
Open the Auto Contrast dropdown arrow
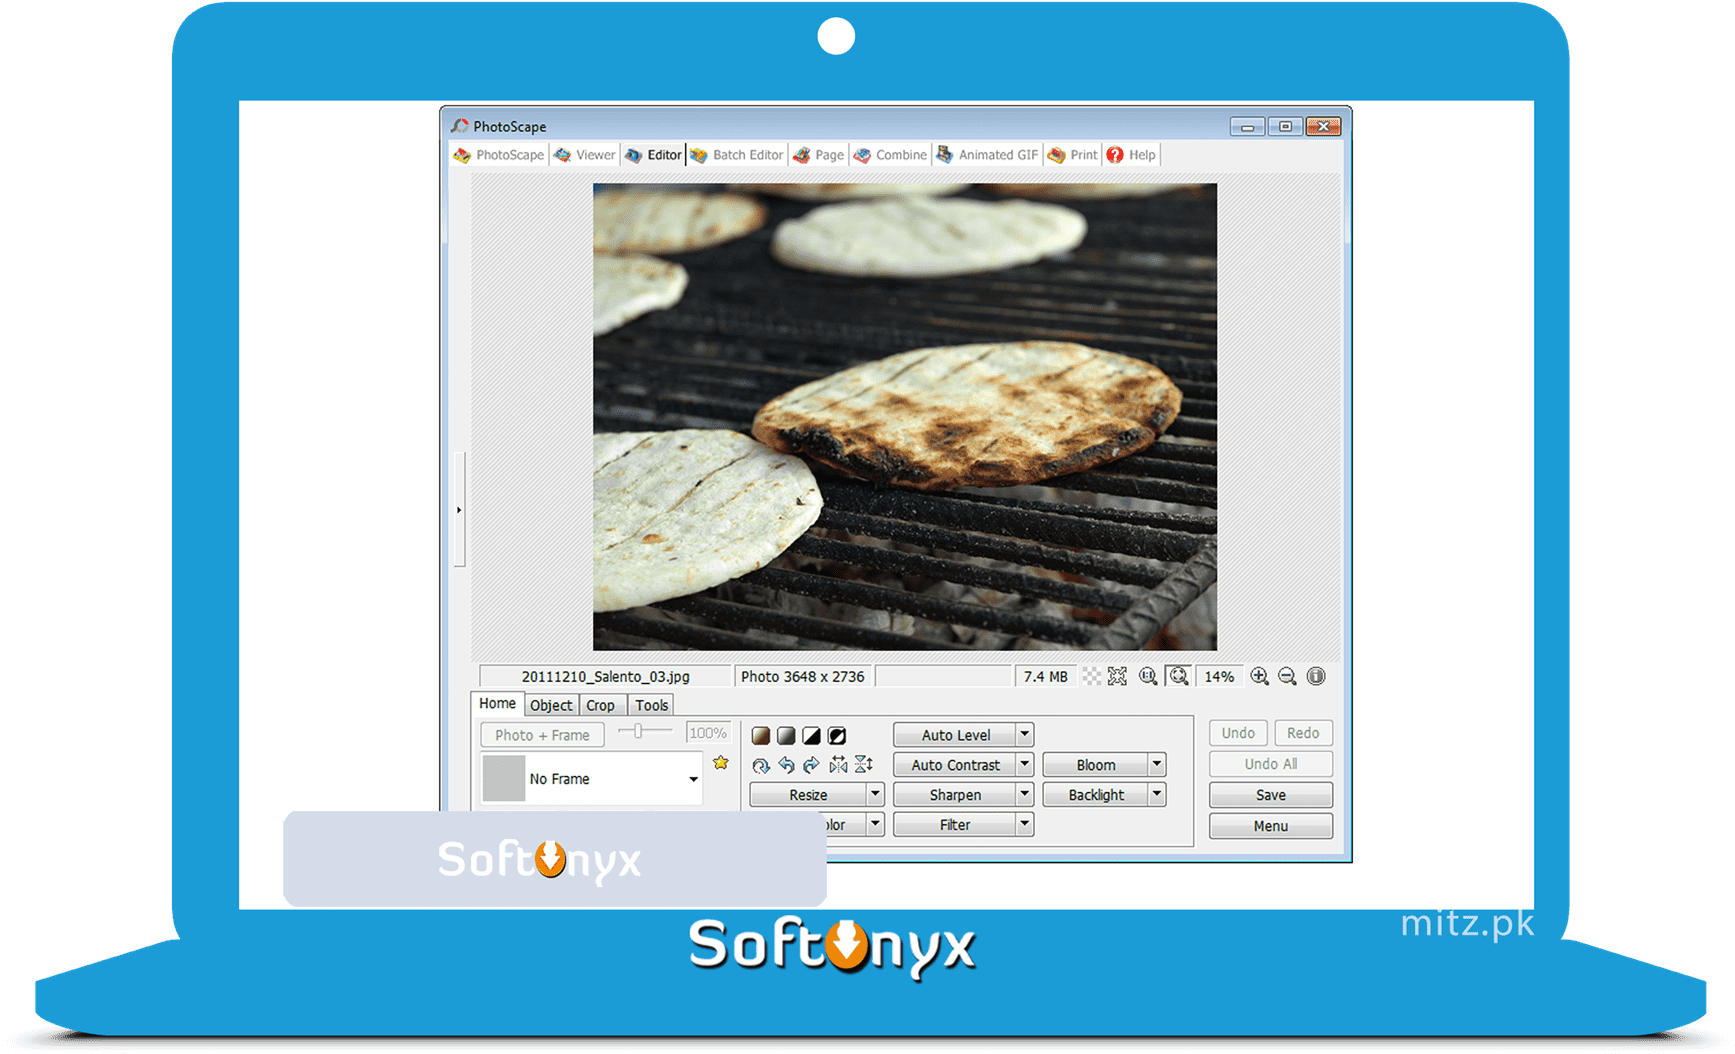coord(1025,765)
